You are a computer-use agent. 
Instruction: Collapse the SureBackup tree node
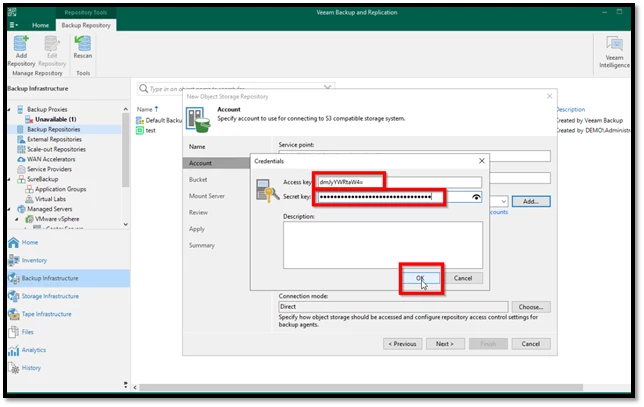pyautogui.click(x=9, y=179)
